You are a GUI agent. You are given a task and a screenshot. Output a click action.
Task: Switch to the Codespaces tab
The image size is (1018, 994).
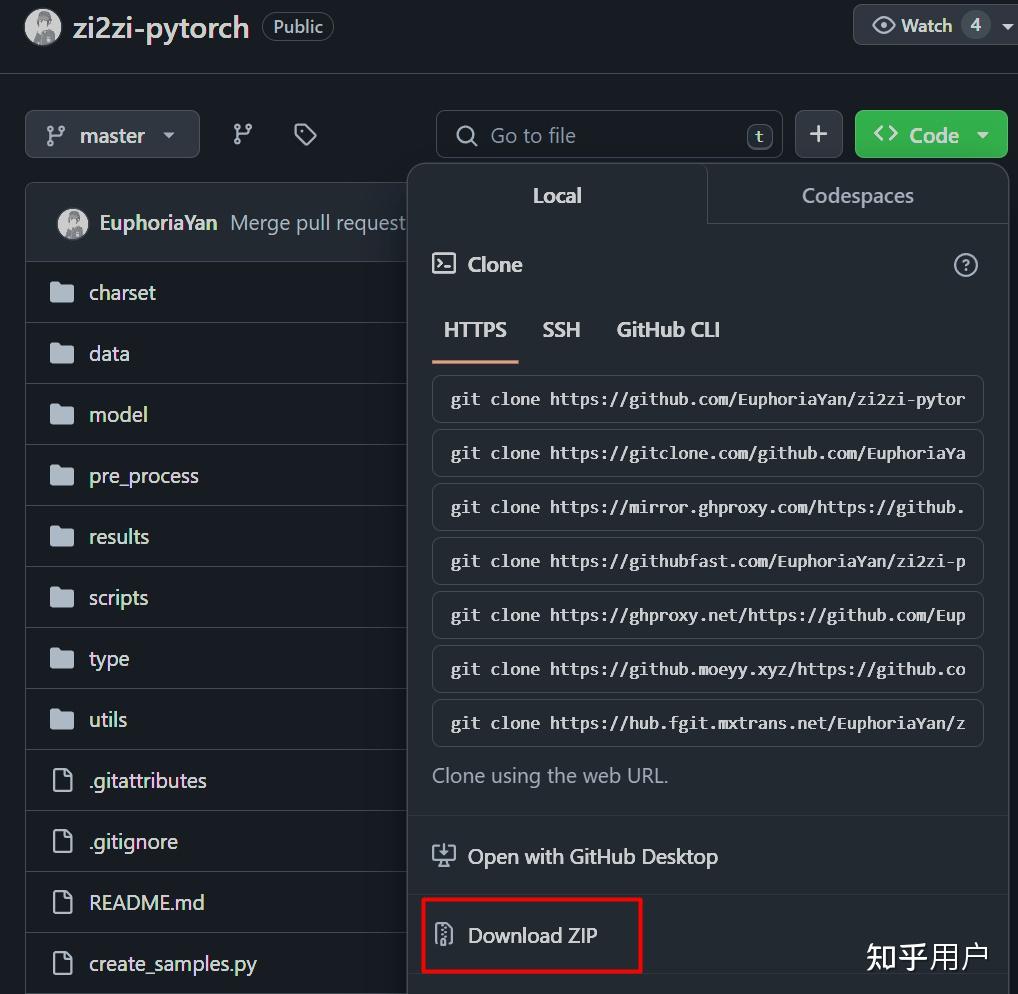(x=856, y=195)
